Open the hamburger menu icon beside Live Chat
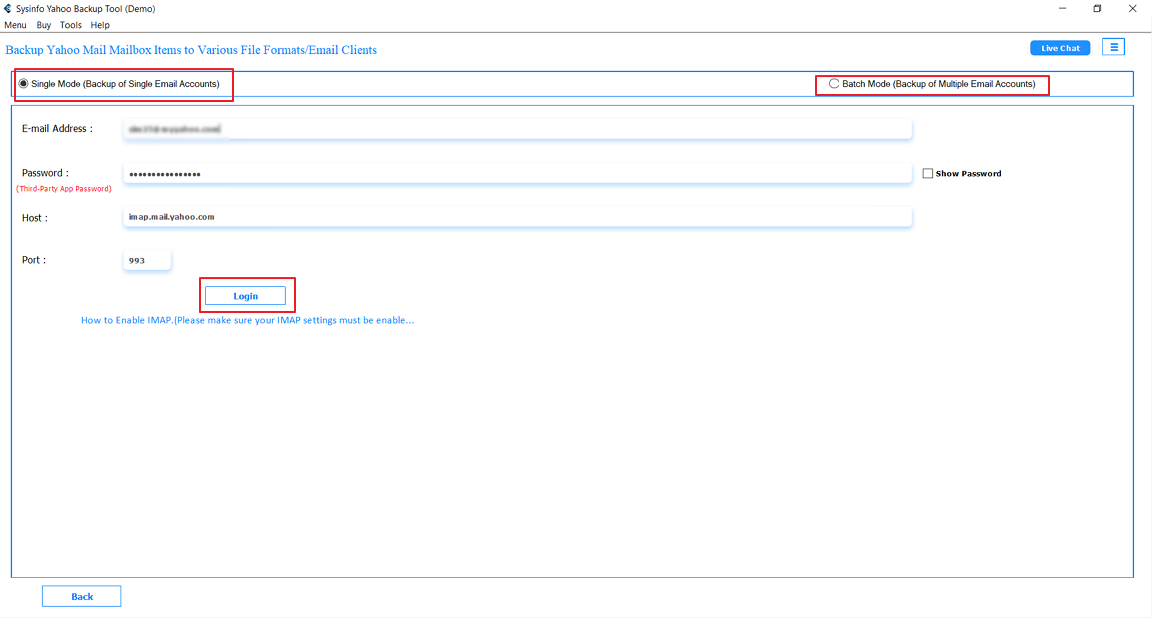 point(1114,47)
